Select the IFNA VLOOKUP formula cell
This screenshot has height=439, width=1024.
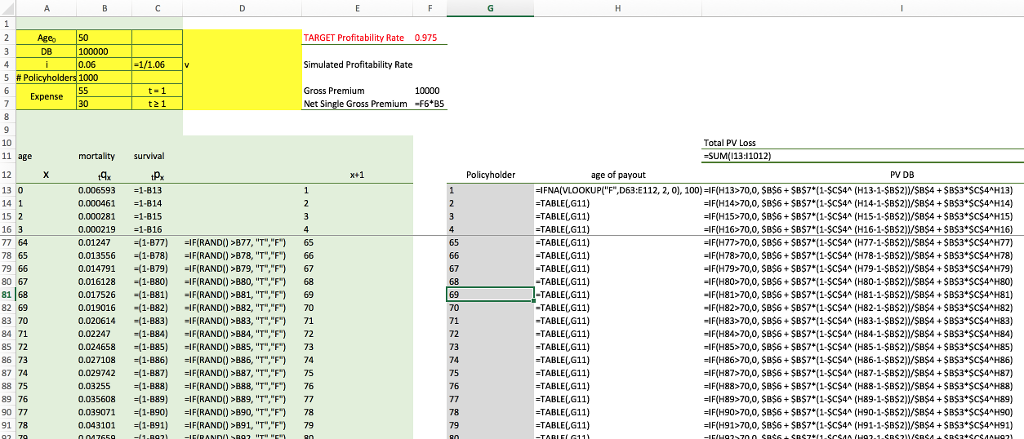point(618,191)
